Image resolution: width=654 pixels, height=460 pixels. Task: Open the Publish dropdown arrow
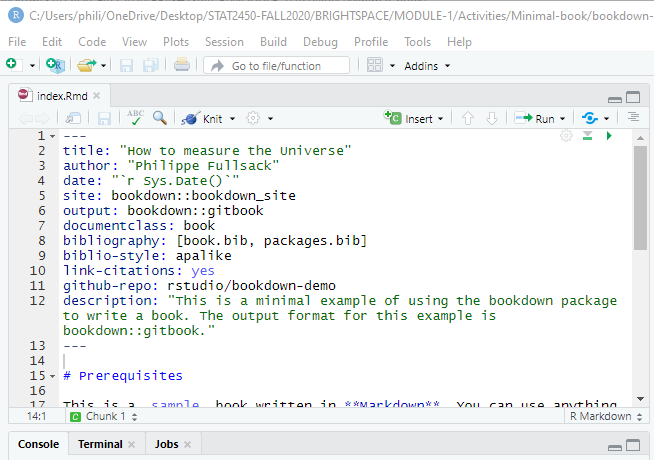(x=606, y=119)
